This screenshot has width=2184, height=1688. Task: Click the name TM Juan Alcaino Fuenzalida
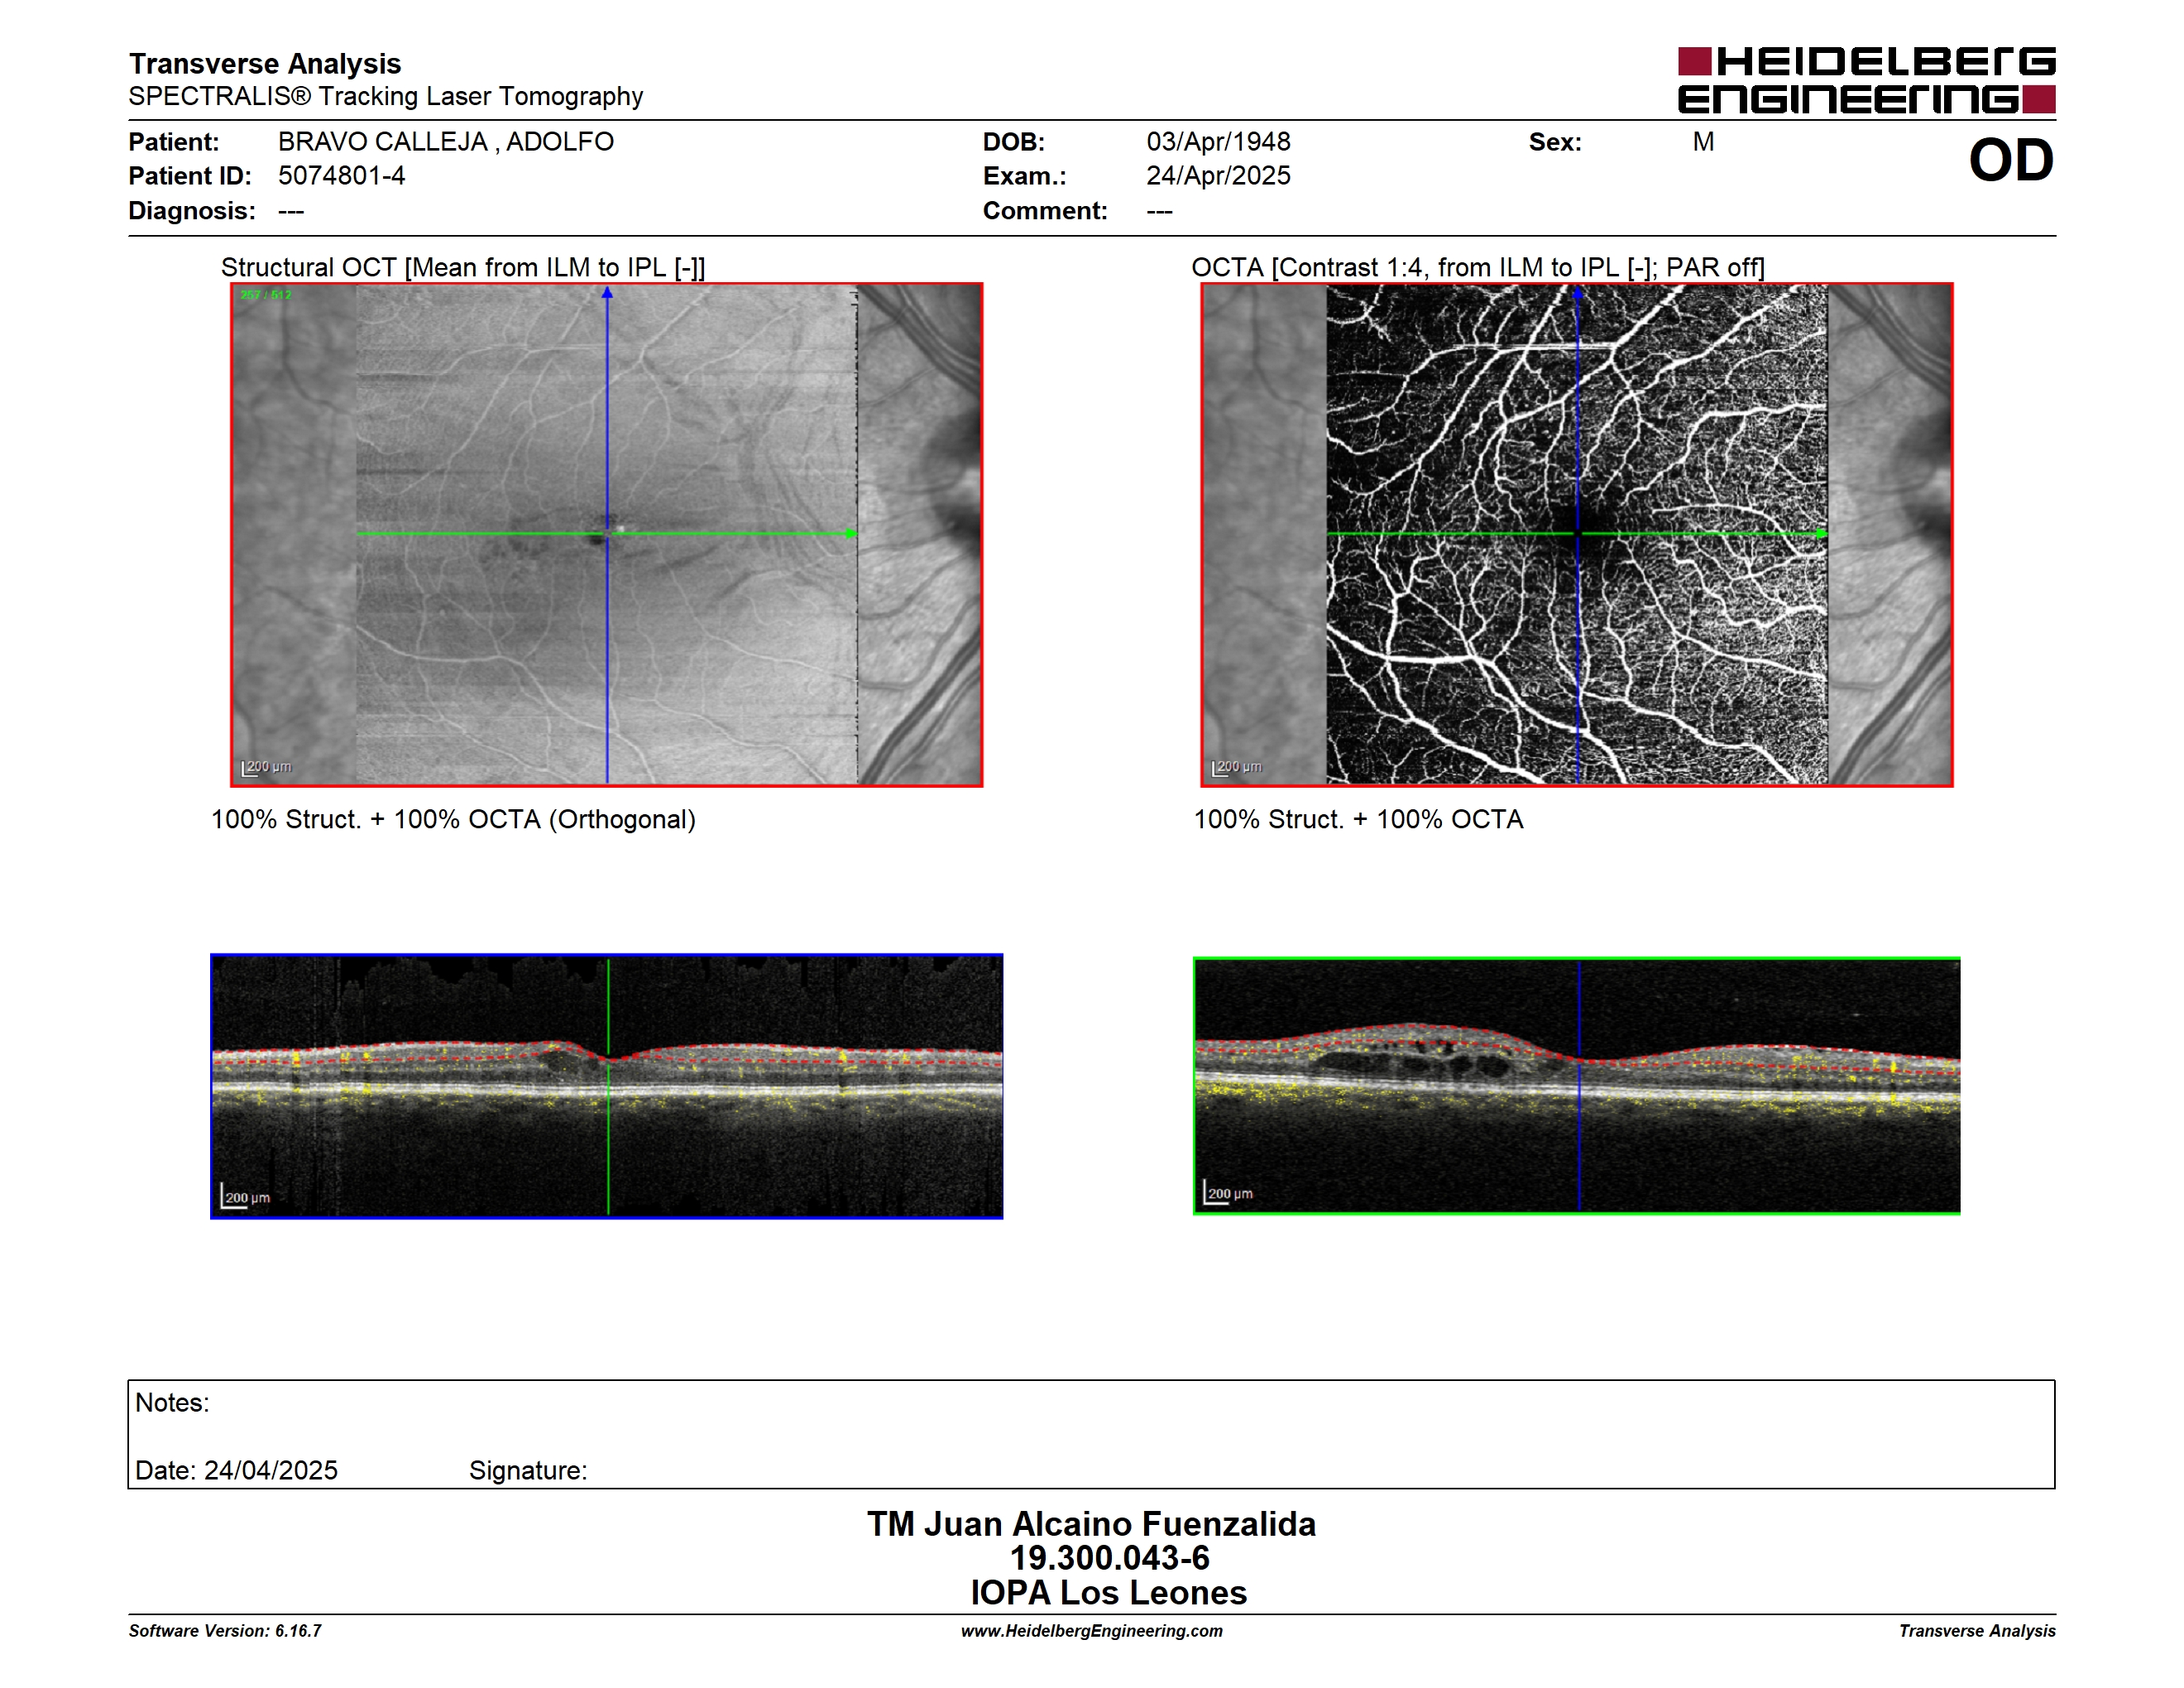(x=1091, y=1524)
